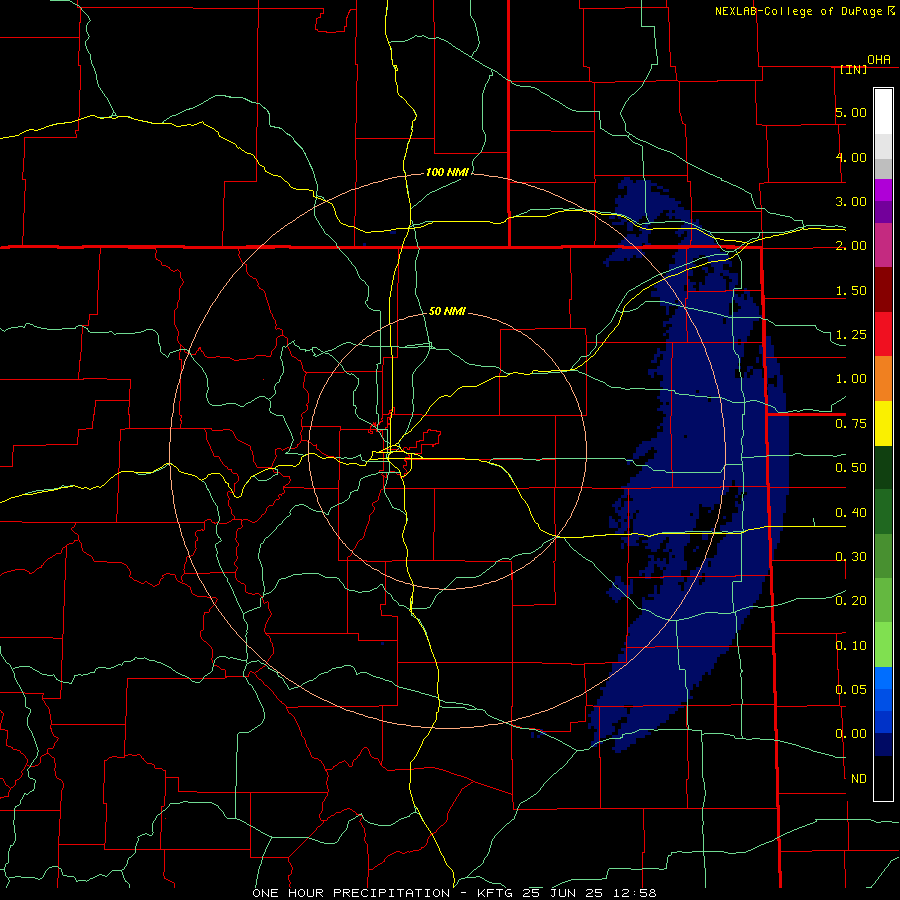
Task: Click the 0.05 legend value
Action: pos(851,690)
